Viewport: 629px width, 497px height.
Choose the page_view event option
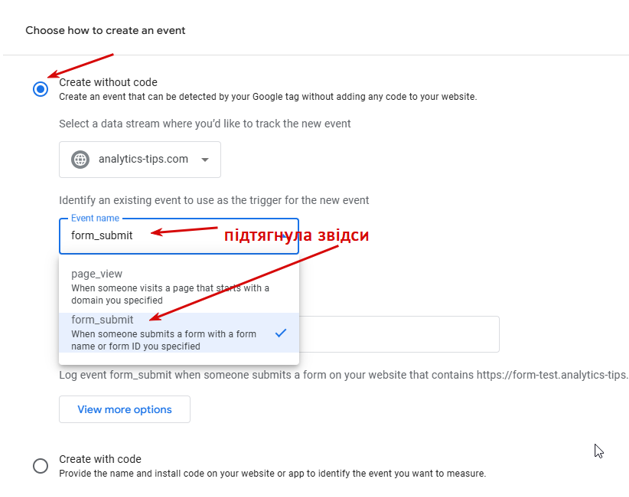(x=97, y=273)
